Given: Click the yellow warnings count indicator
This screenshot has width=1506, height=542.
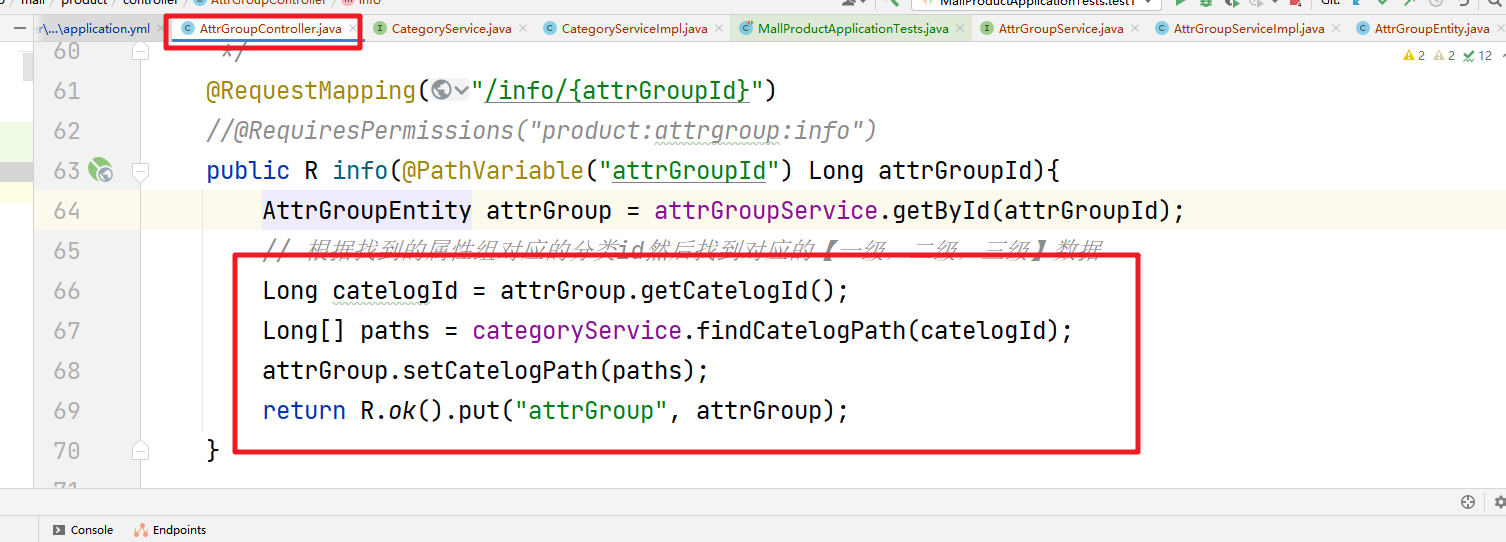Looking at the screenshot, I should click(1415, 56).
